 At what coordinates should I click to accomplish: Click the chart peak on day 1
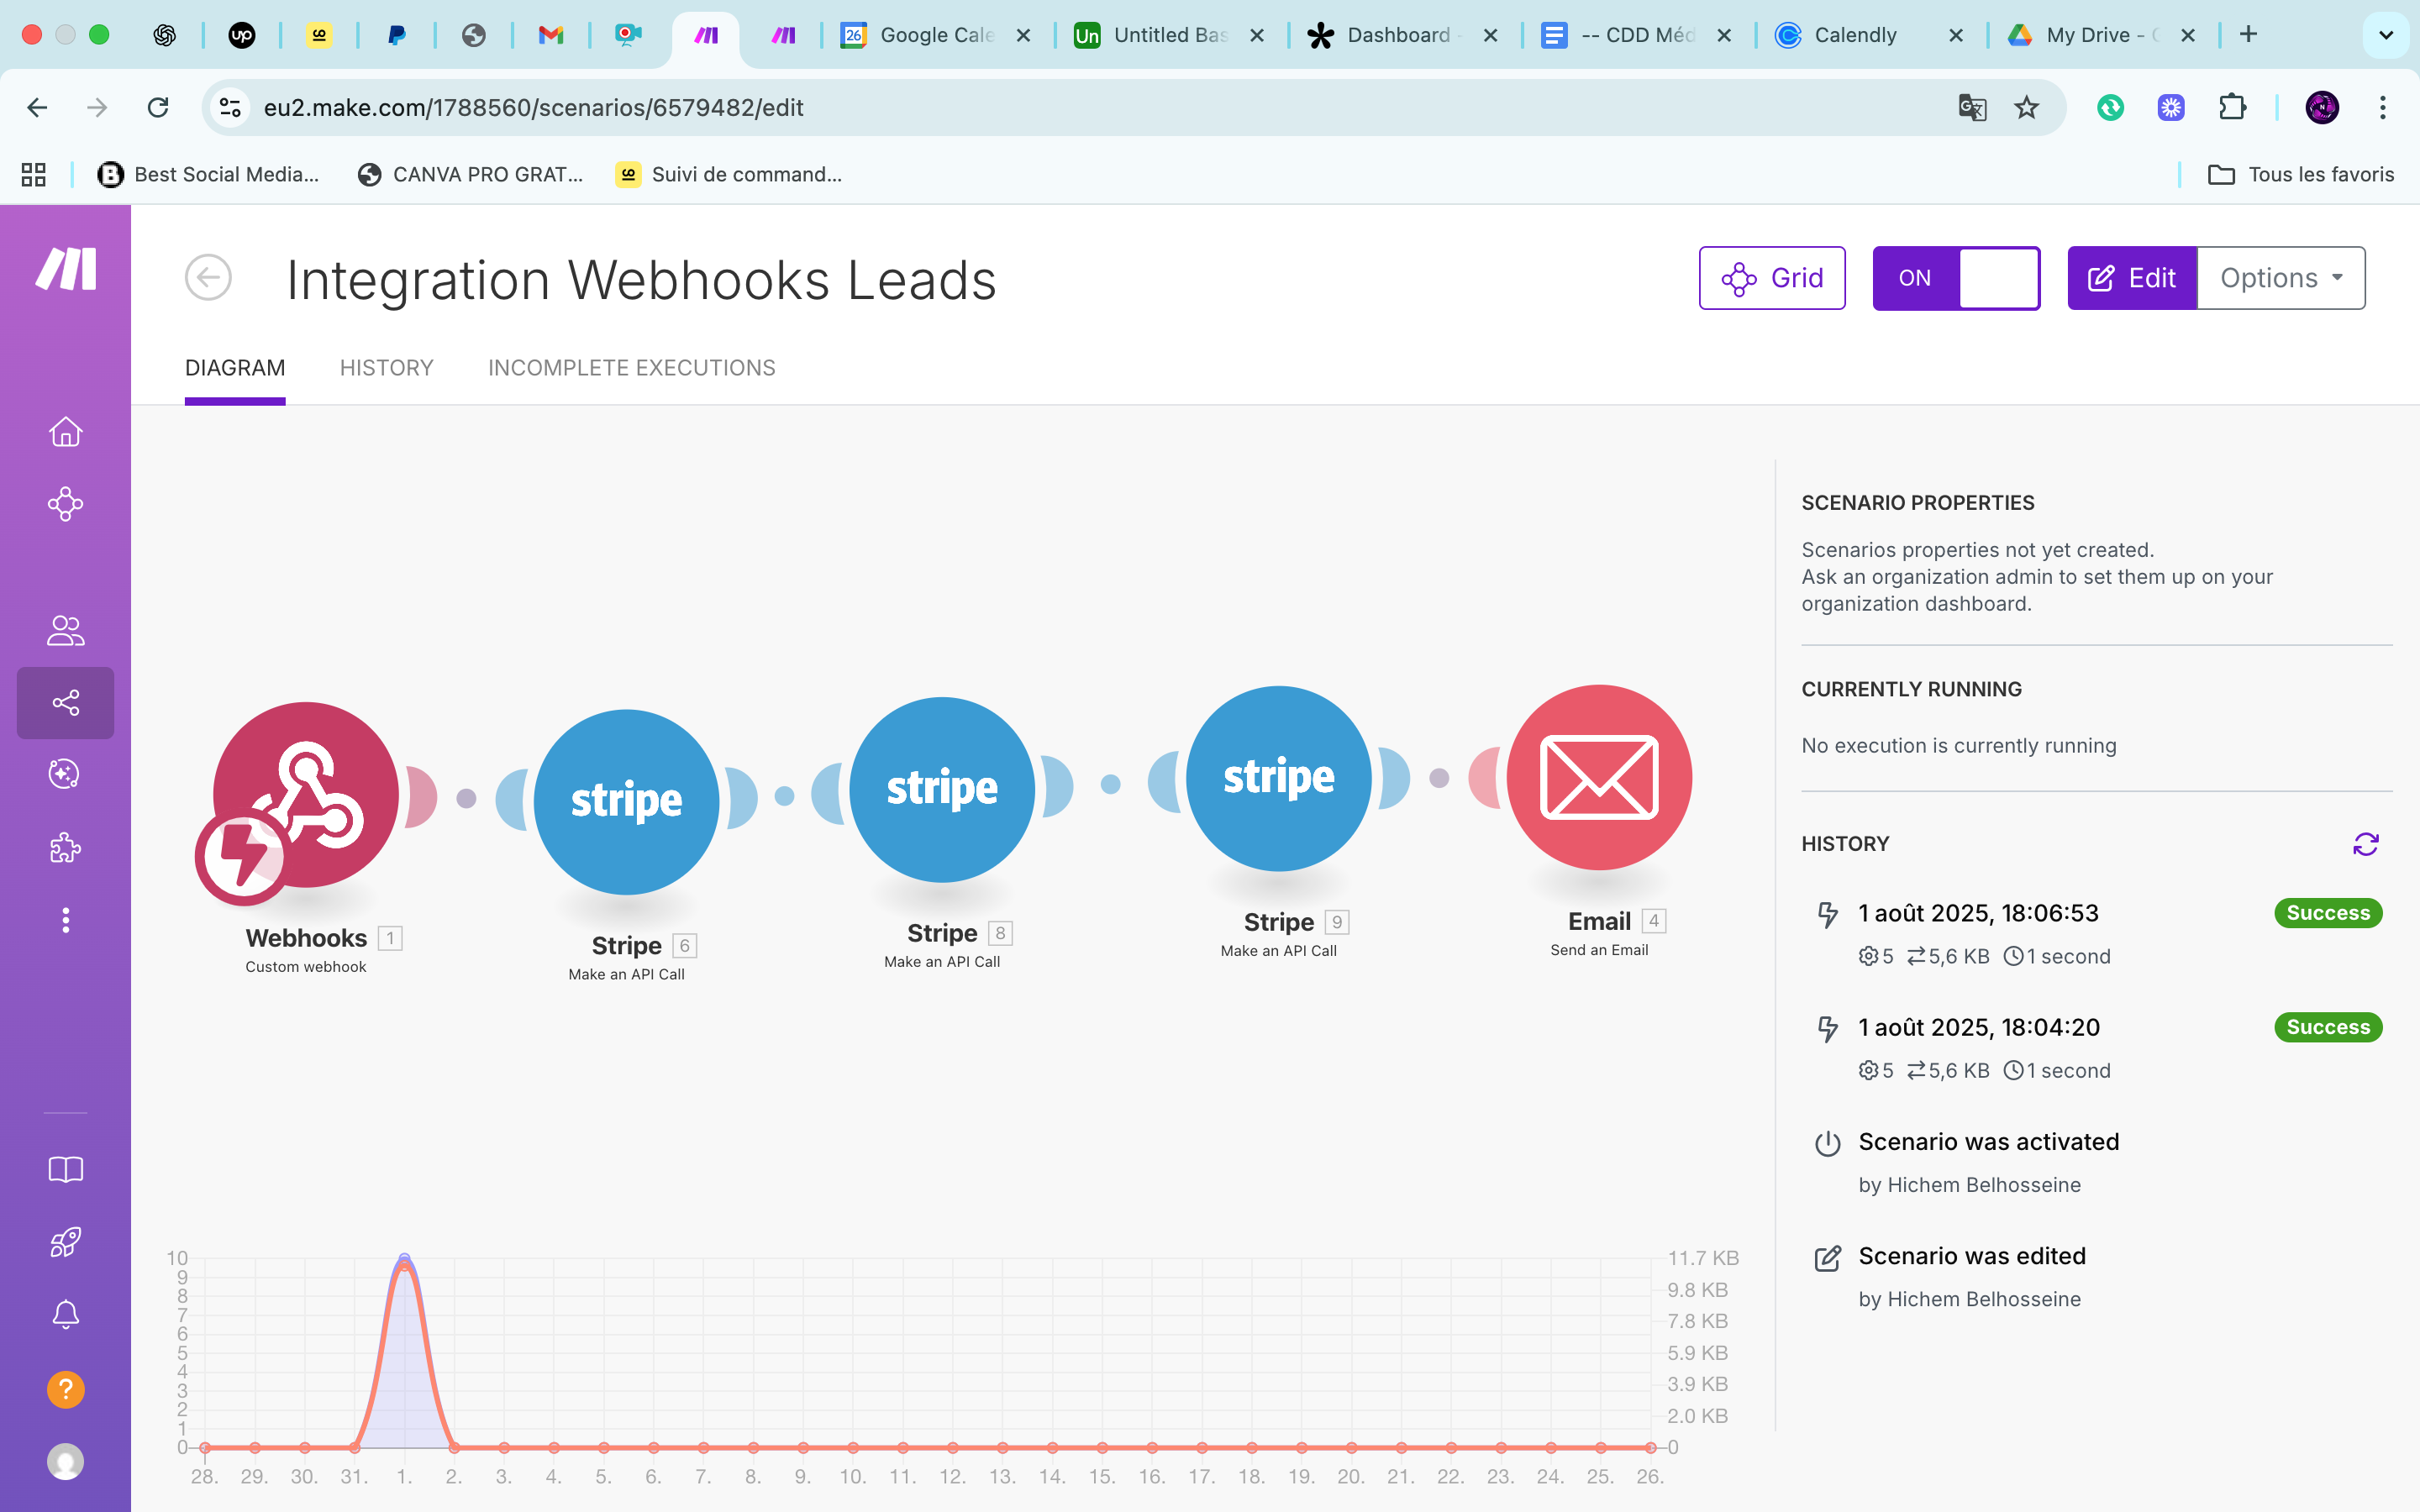point(404,1260)
